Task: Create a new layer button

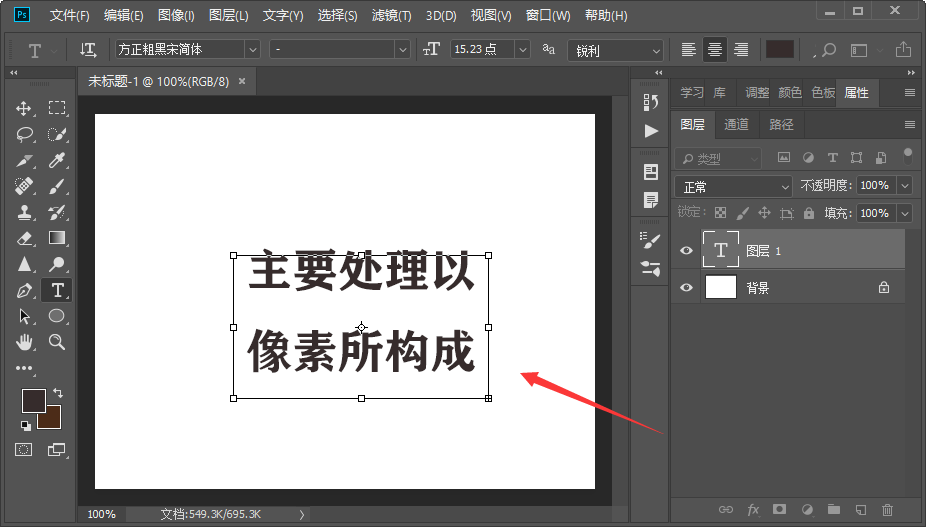Action: (x=861, y=509)
